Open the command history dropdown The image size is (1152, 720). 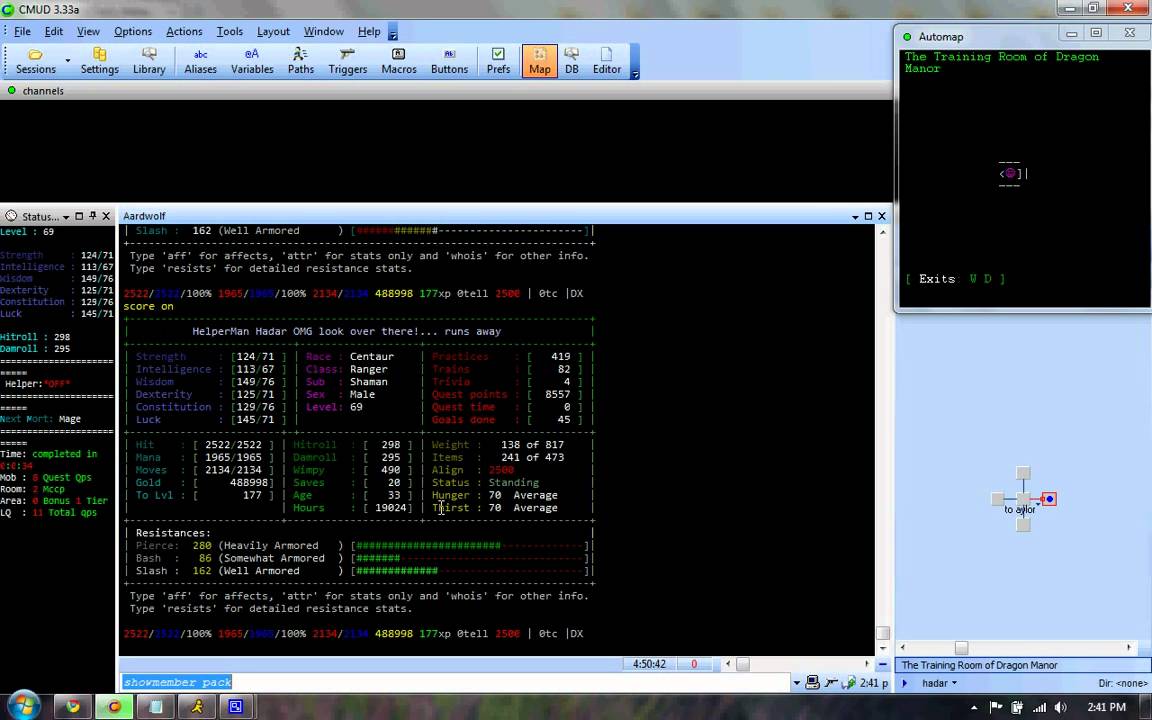click(x=796, y=683)
